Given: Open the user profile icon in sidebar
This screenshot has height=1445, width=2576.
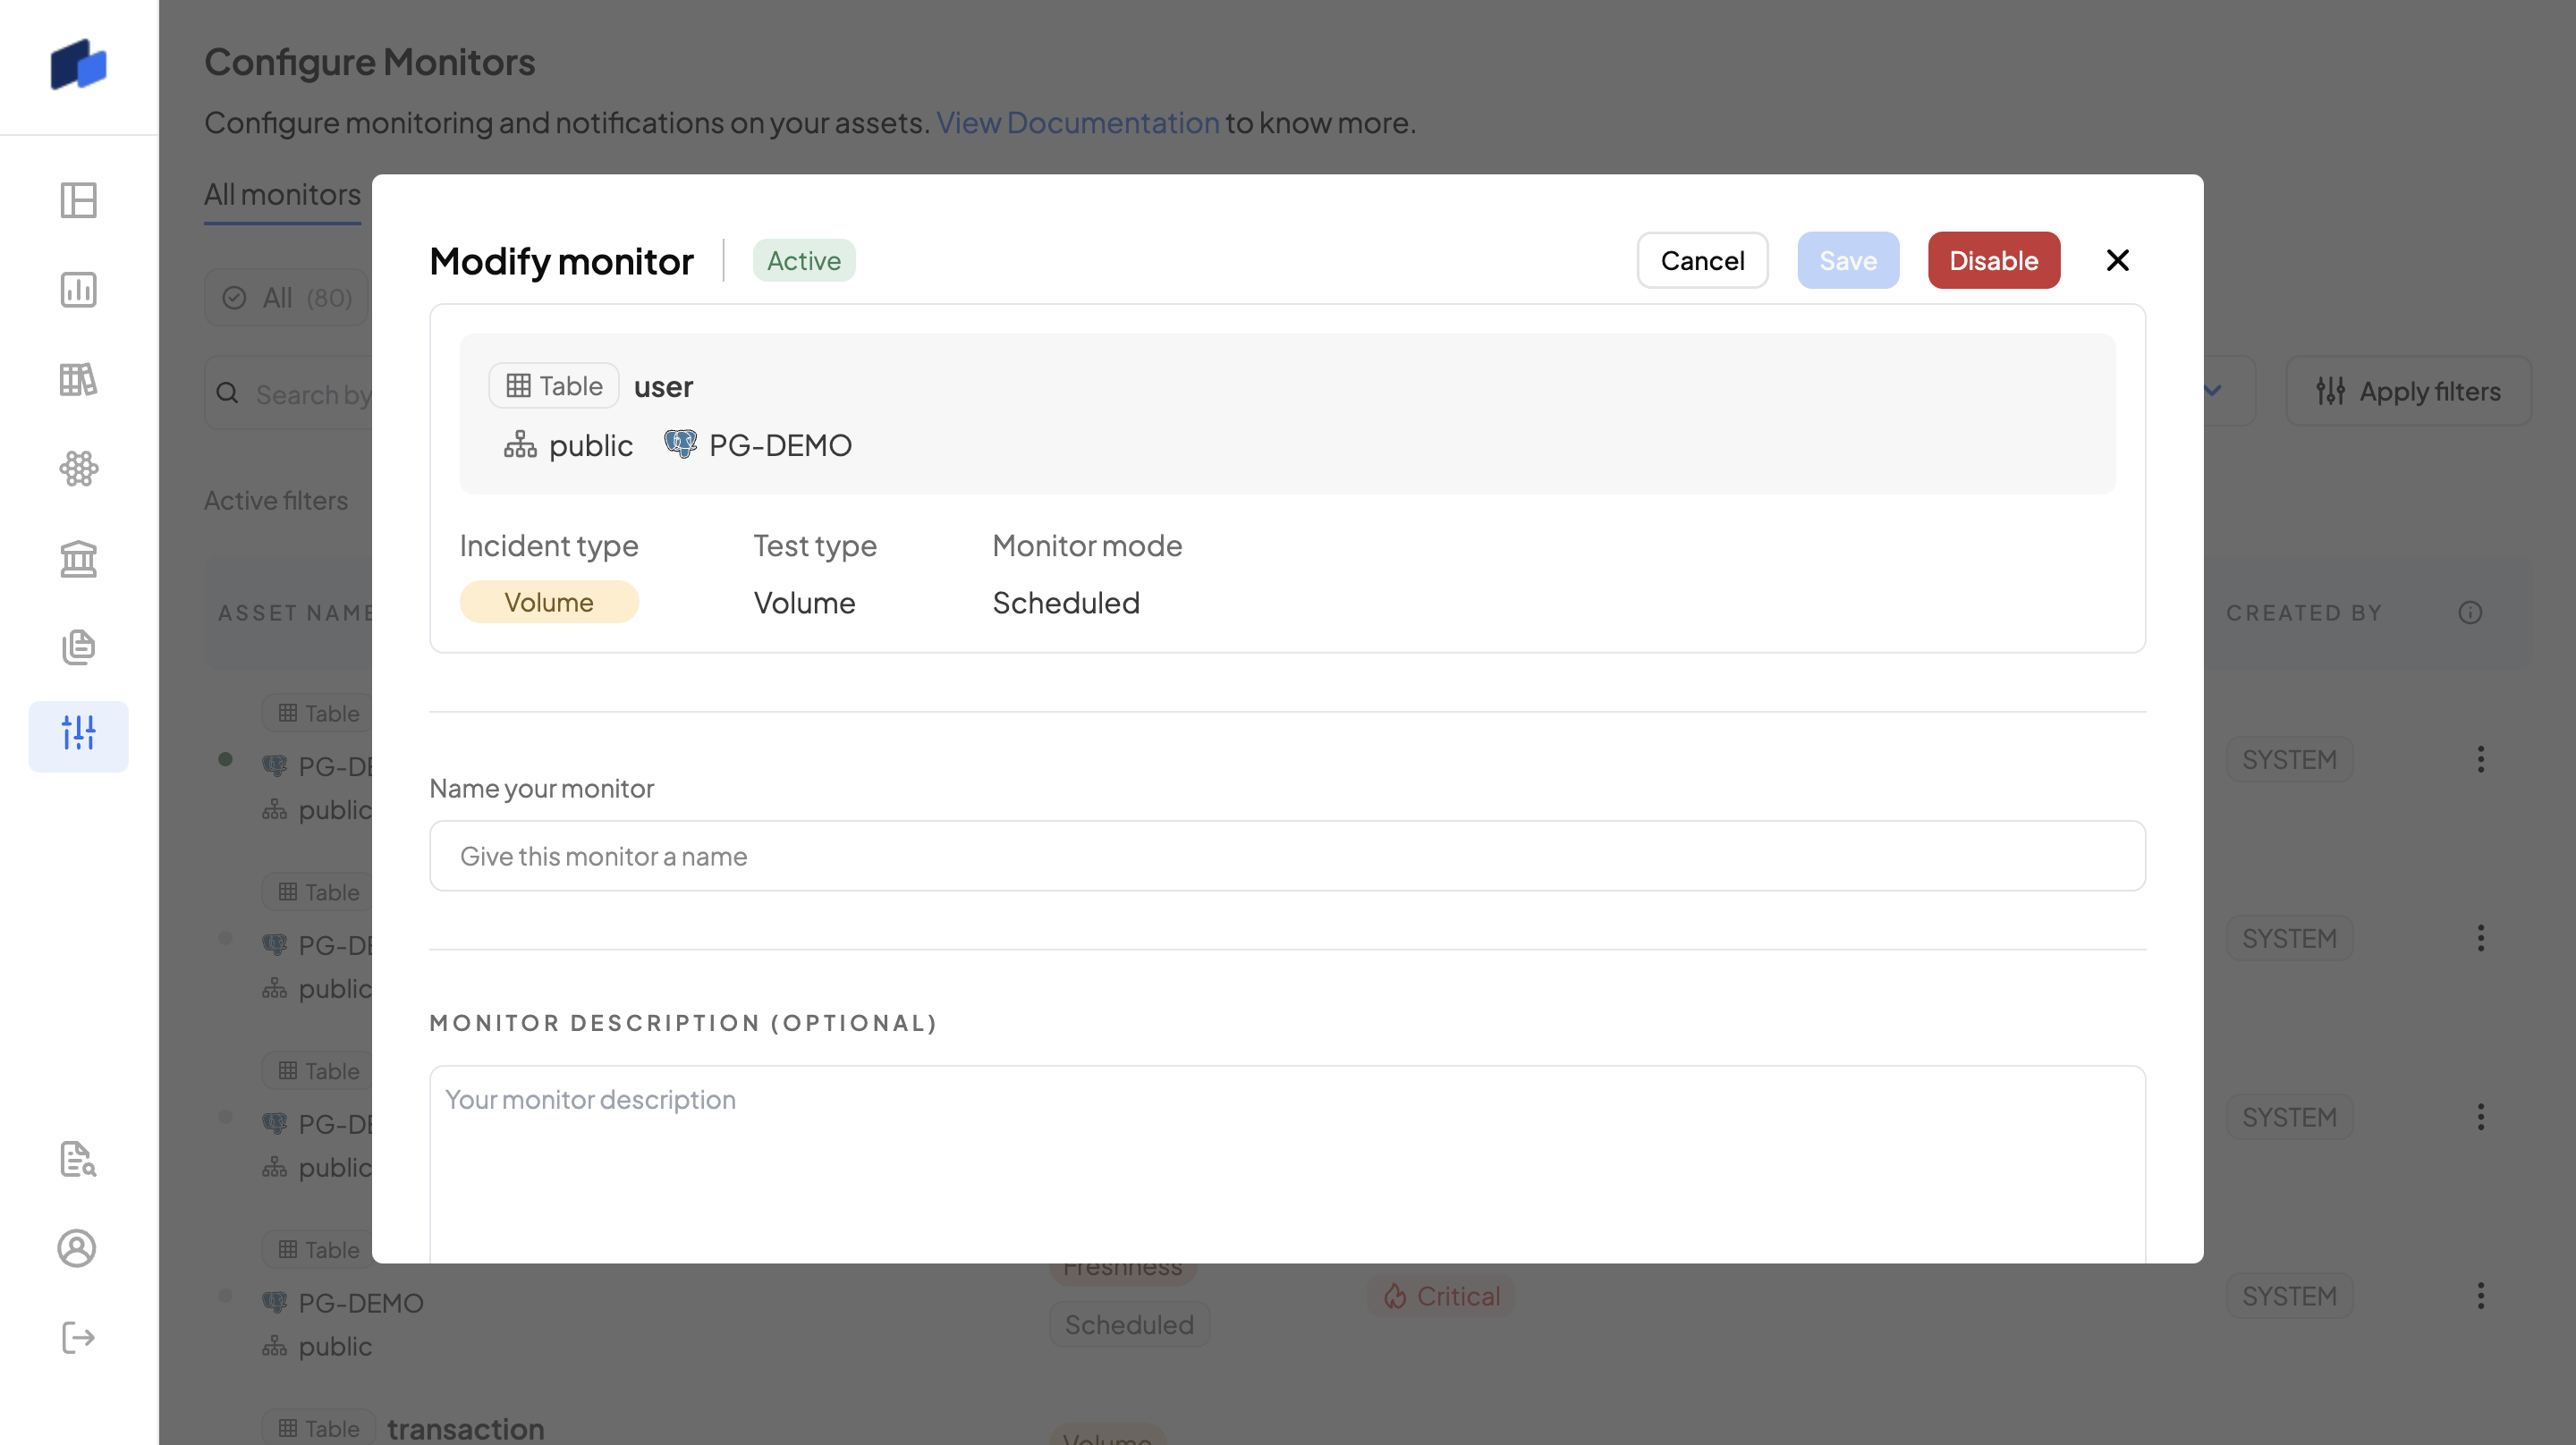Looking at the screenshot, I should tap(78, 1248).
